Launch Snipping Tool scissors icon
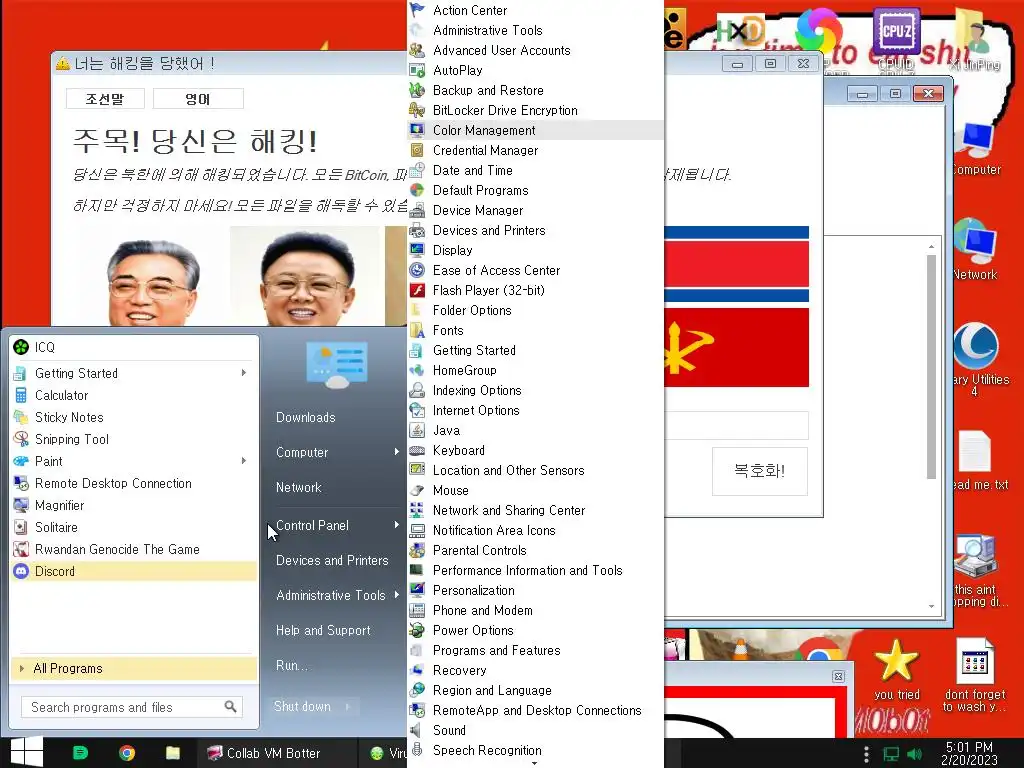The height and width of the screenshot is (768, 1024). (21, 439)
